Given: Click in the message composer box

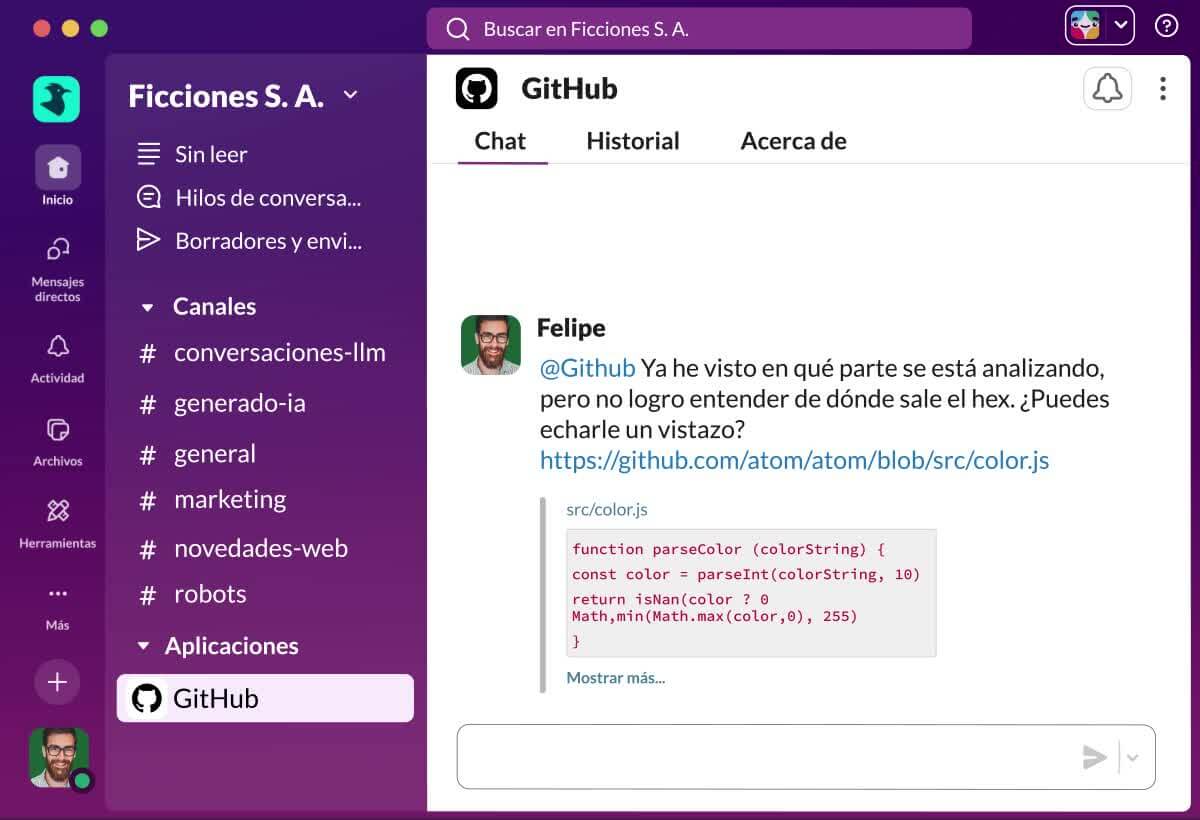Looking at the screenshot, I should pos(806,757).
